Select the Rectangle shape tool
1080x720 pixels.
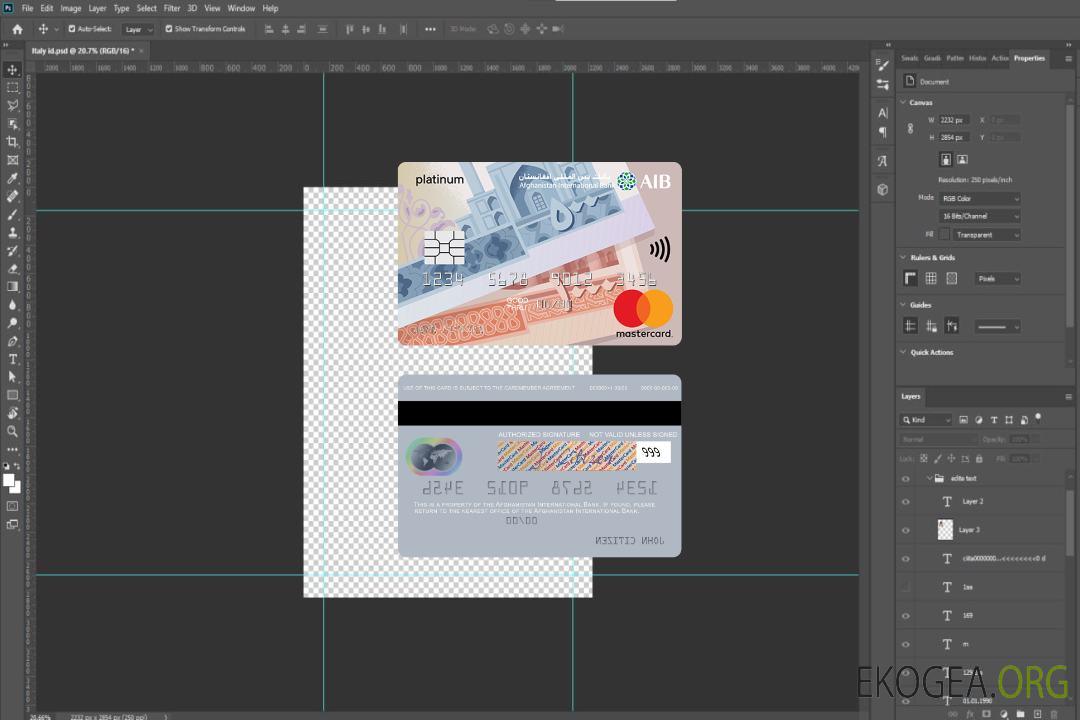coord(12,395)
